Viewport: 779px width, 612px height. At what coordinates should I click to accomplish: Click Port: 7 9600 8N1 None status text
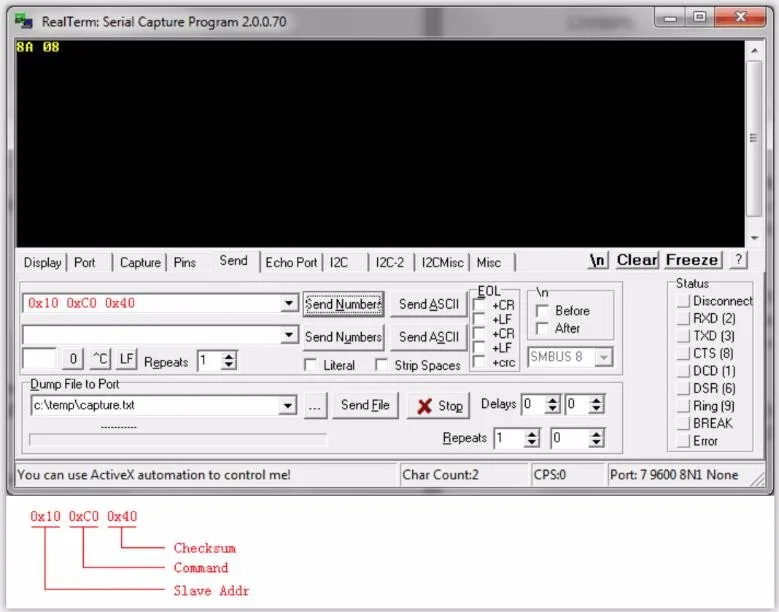(674, 475)
